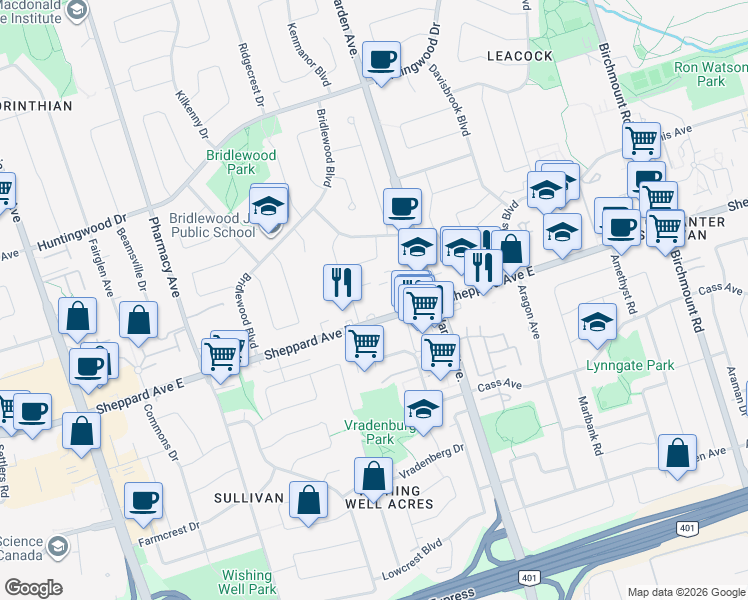The image size is (748, 600).
Task: Click the front grocery cart in the Warden-Sheppard cluster
Action: tap(423, 308)
